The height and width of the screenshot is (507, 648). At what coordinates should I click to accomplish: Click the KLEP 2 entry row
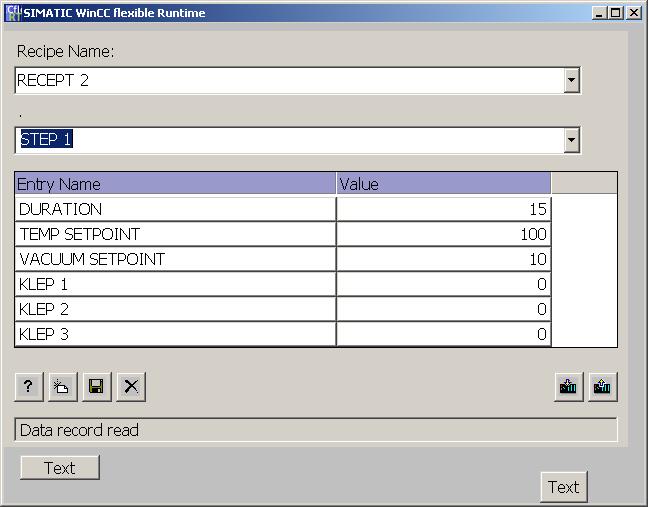point(175,309)
